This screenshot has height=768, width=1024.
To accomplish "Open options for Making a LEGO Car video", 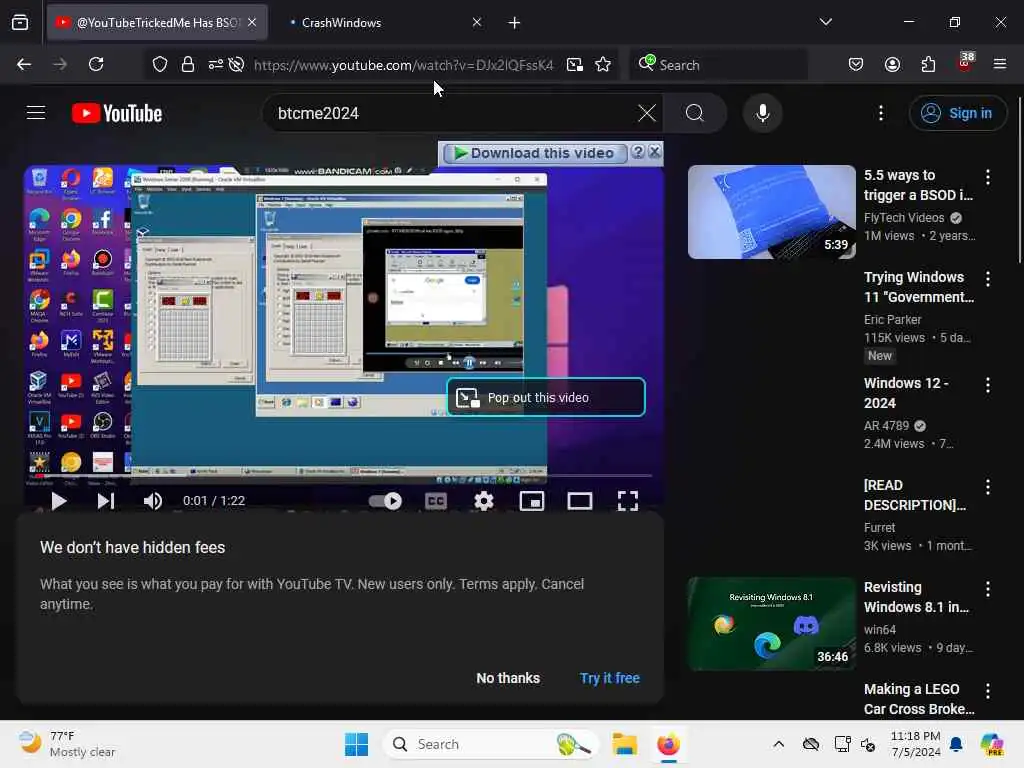I will (987, 691).
